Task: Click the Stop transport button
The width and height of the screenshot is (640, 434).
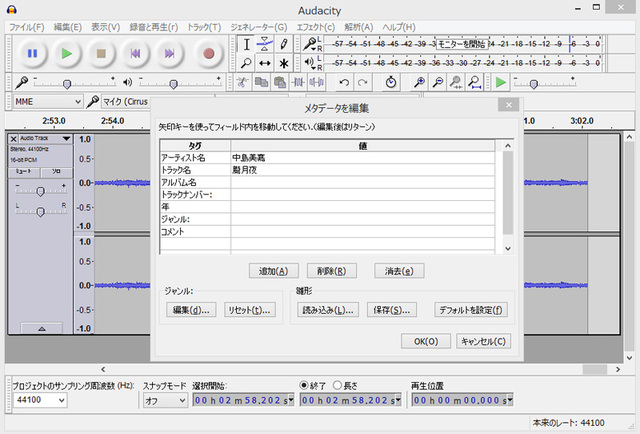Action: (x=101, y=53)
